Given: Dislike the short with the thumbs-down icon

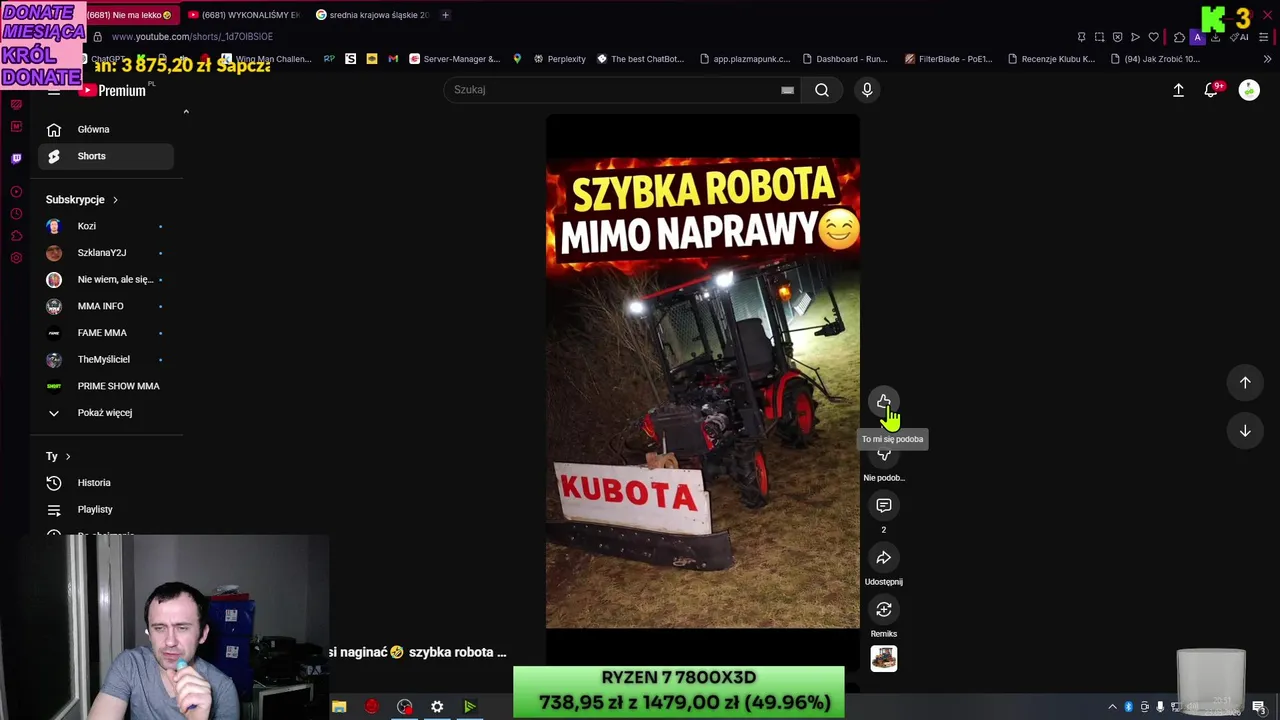Looking at the screenshot, I should 884,455.
